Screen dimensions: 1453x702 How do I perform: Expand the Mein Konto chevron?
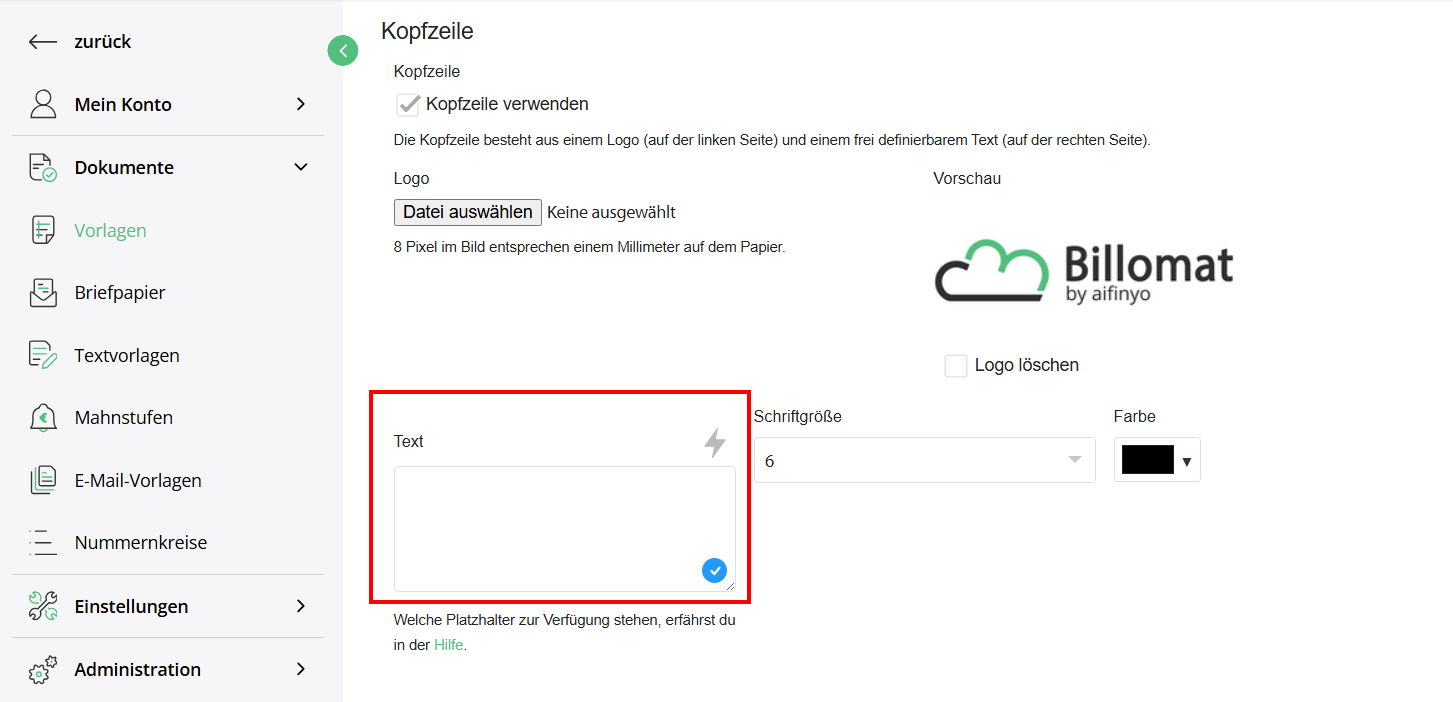[x=301, y=104]
